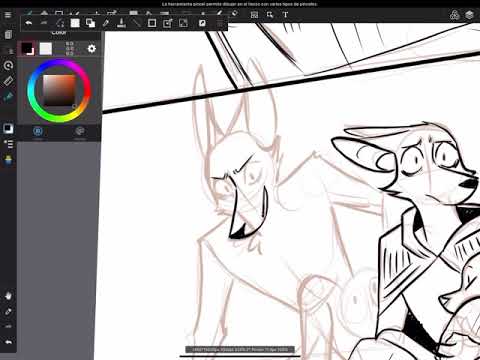
Task: Select the ruler tool in left sidebar
Action: pos(8,81)
